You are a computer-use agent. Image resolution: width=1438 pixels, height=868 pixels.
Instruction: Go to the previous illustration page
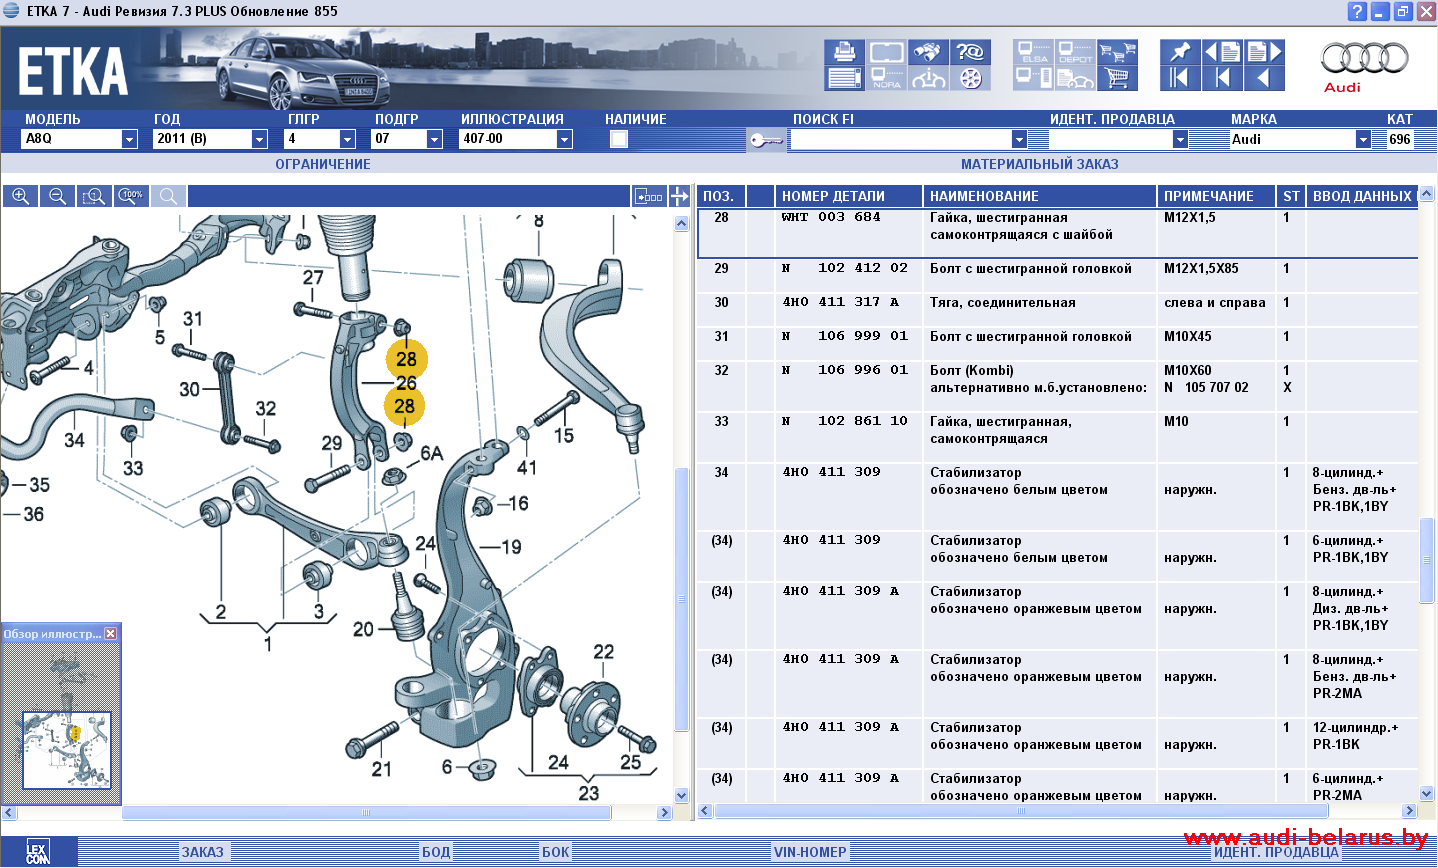click(1221, 52)
